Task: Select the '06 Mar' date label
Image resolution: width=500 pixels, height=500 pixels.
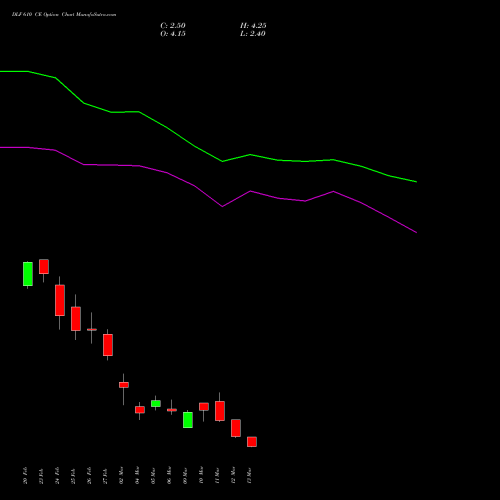Action: pyautogui.click(x=170, y=476)
